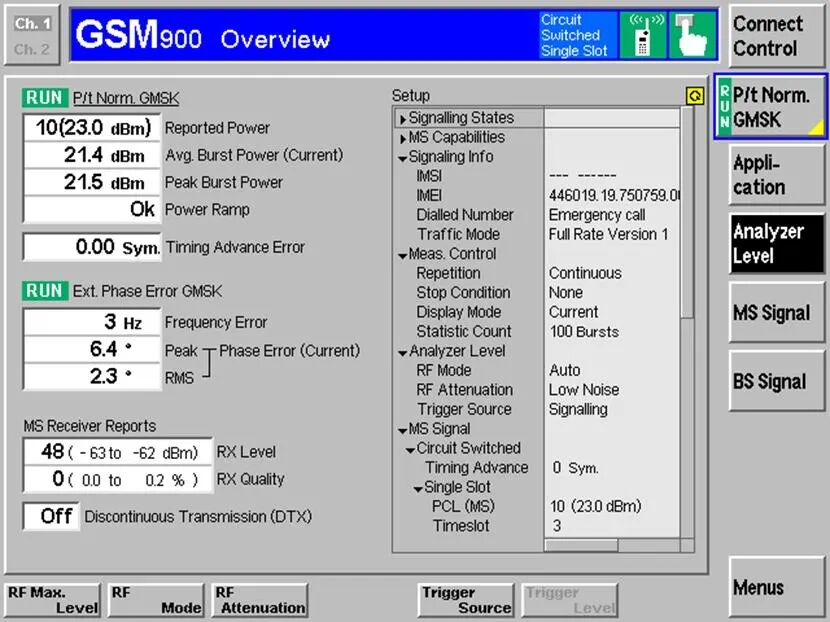This screenshot has height=622, width=830.
Task: Click the Low Noise attenuation value
Action: pyautogui.click(x=584, y=390)
